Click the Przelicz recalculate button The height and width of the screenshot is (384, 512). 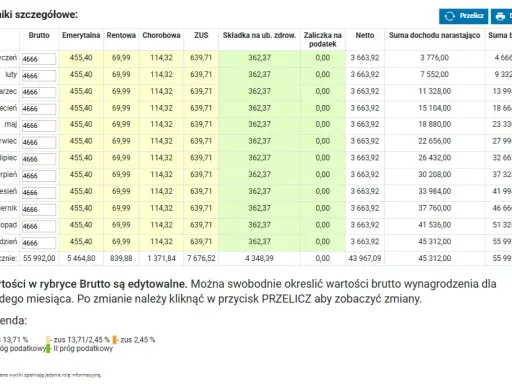pos(463,16)
